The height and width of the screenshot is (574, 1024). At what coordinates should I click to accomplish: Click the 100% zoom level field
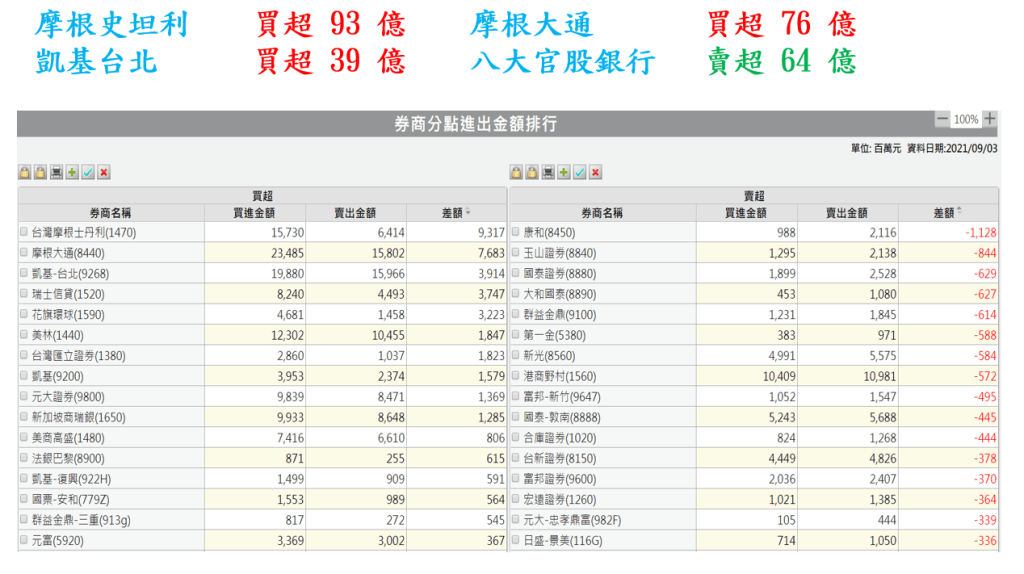966,119
